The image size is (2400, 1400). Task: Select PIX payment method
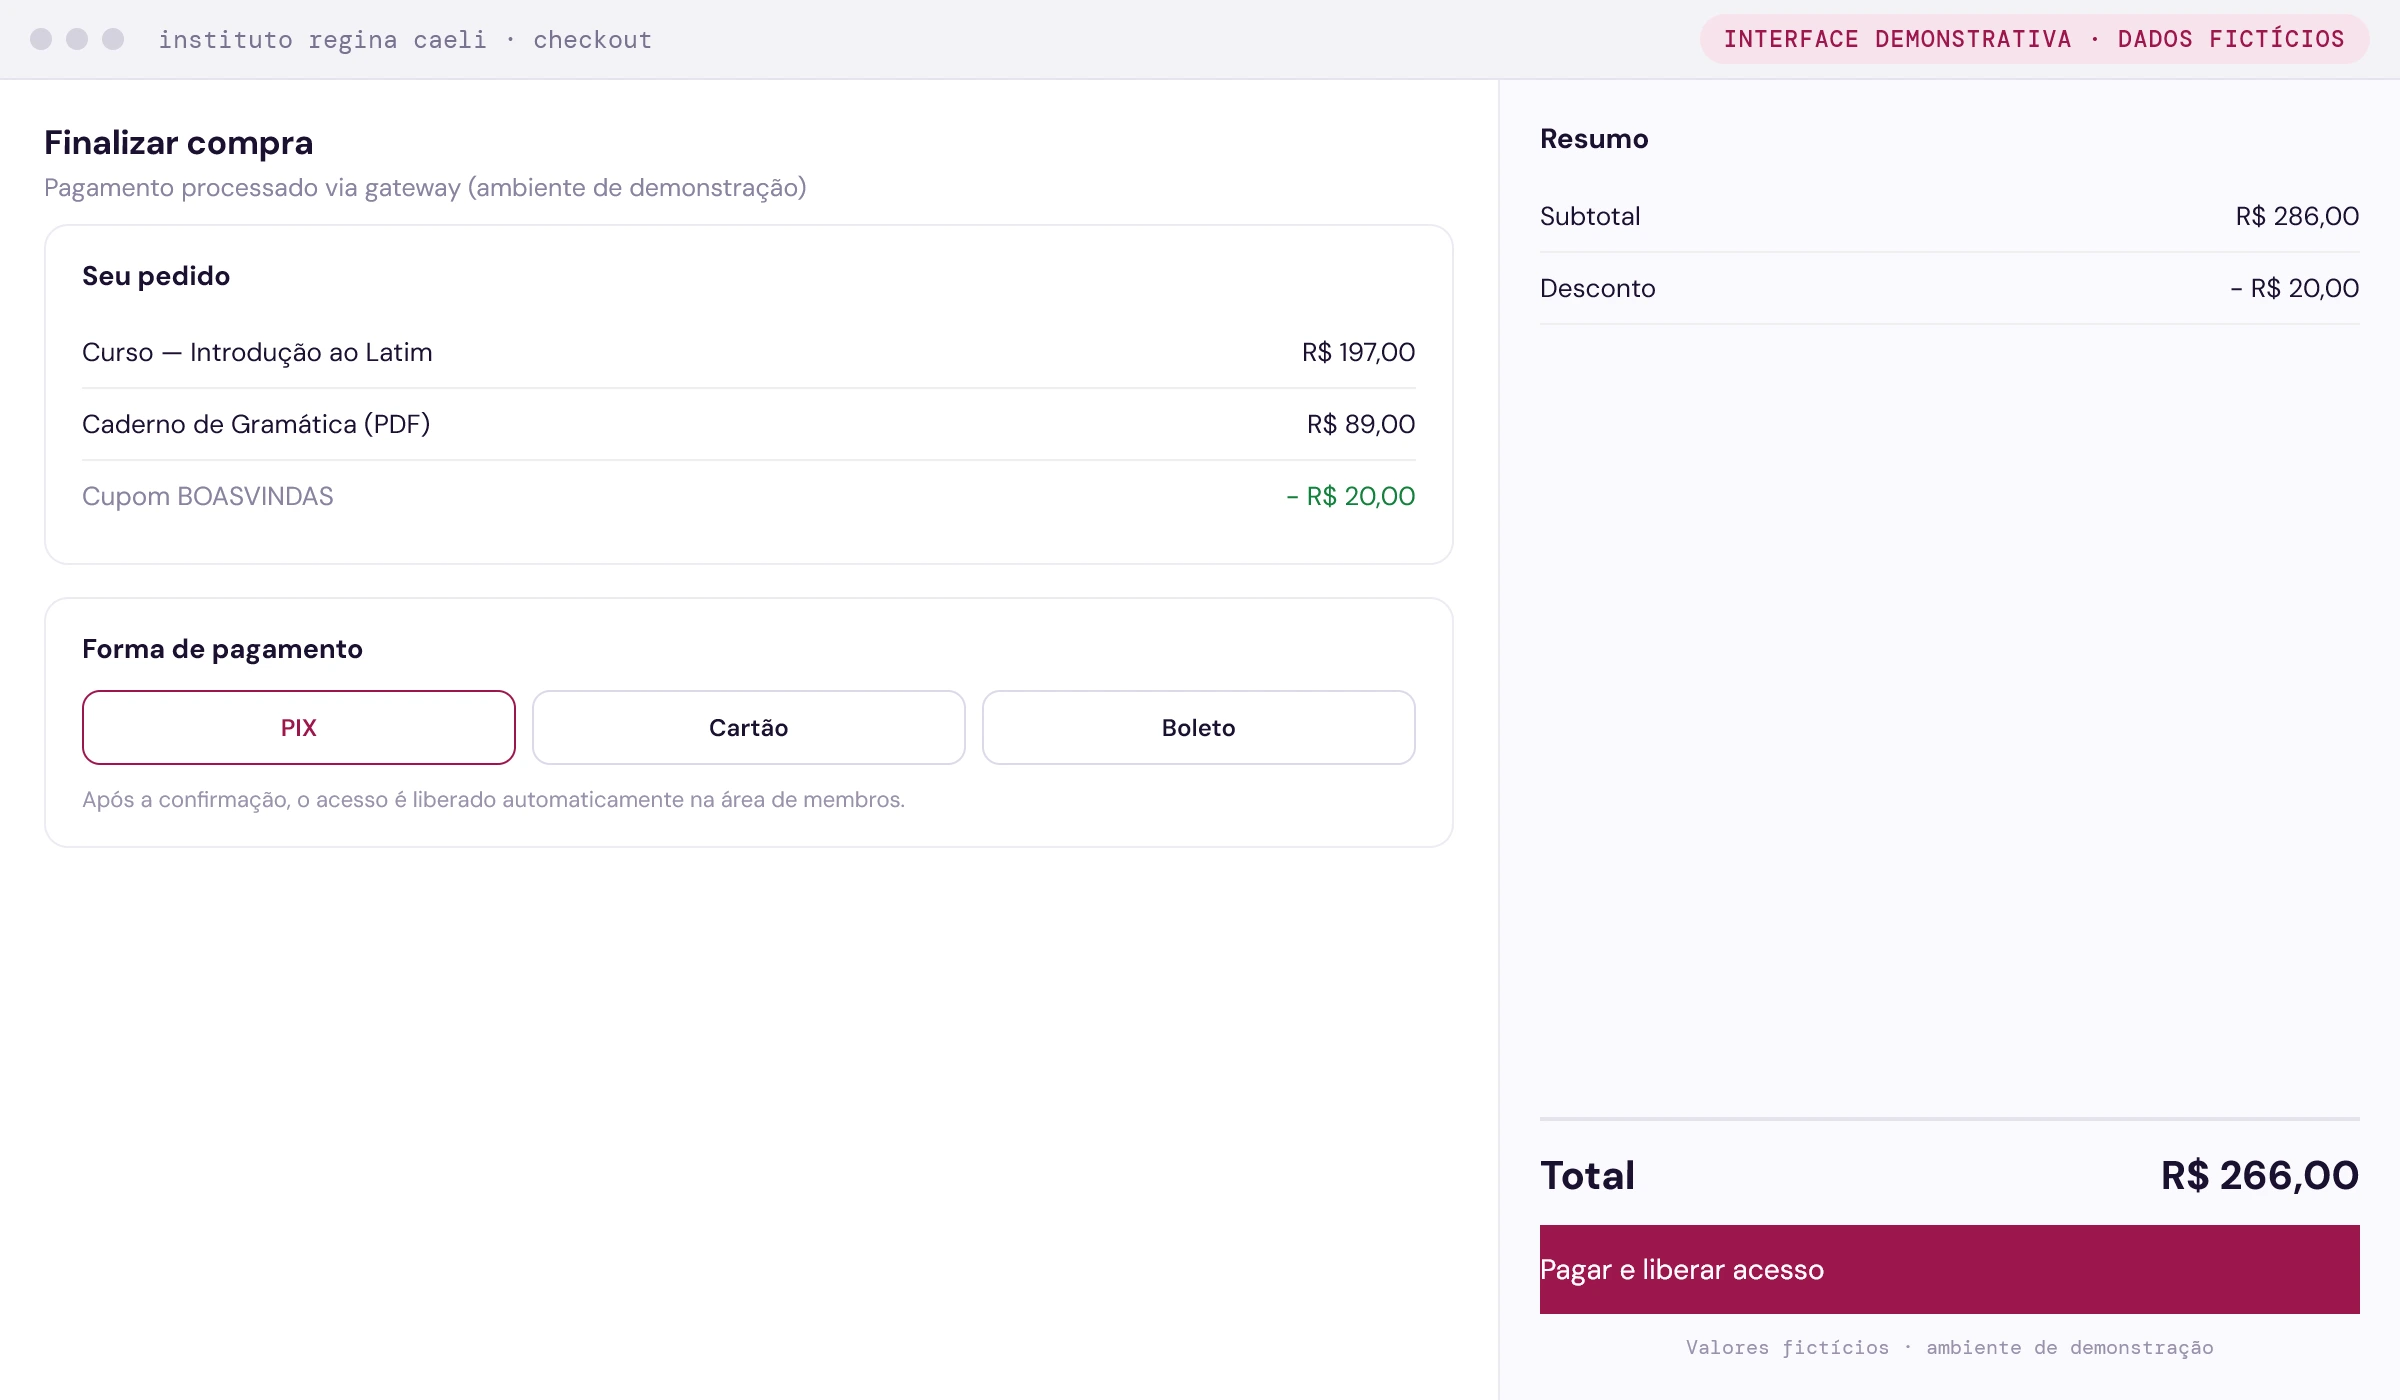coord(299,727)
